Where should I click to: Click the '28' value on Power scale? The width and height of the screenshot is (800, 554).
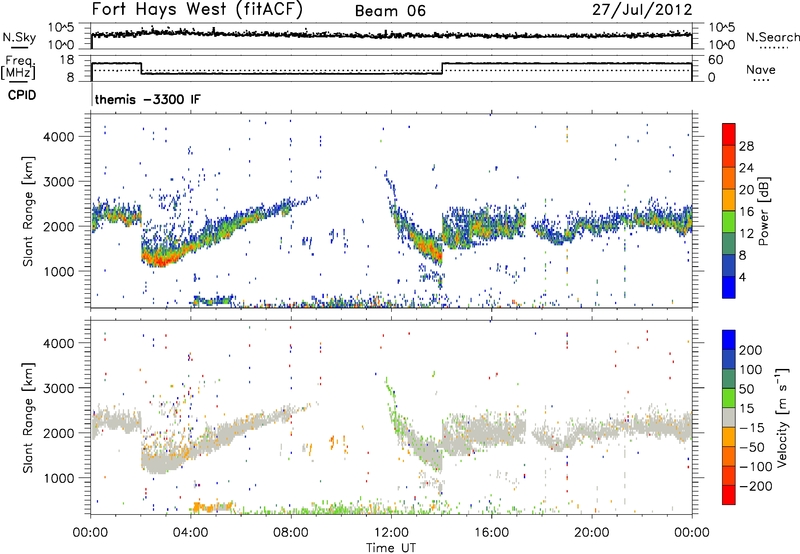tap(746, 146)
